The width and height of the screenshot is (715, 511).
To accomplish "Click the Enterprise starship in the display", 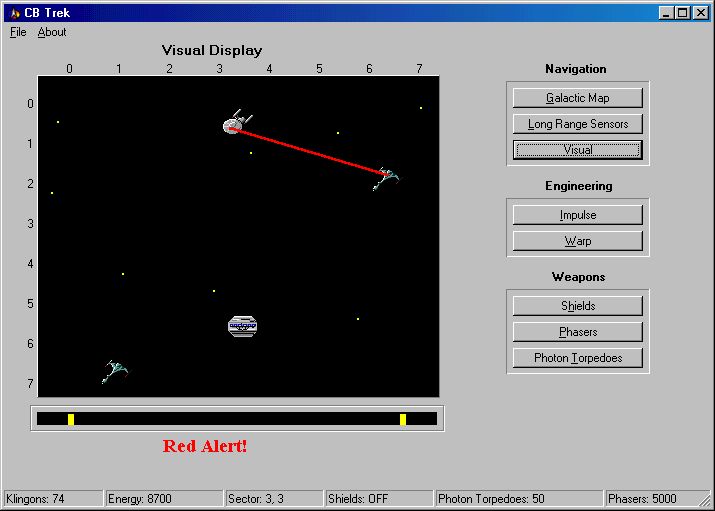I will pos(236,124).
